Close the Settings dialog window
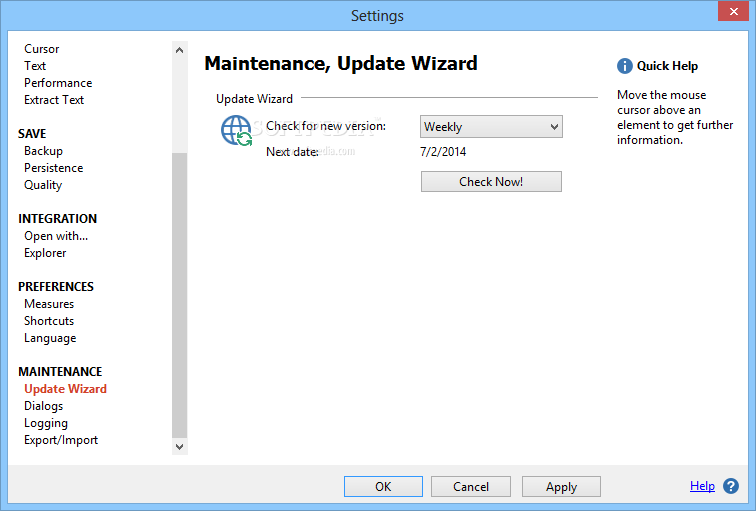Screen dimensions: 756x511 [x=733, y=12]
